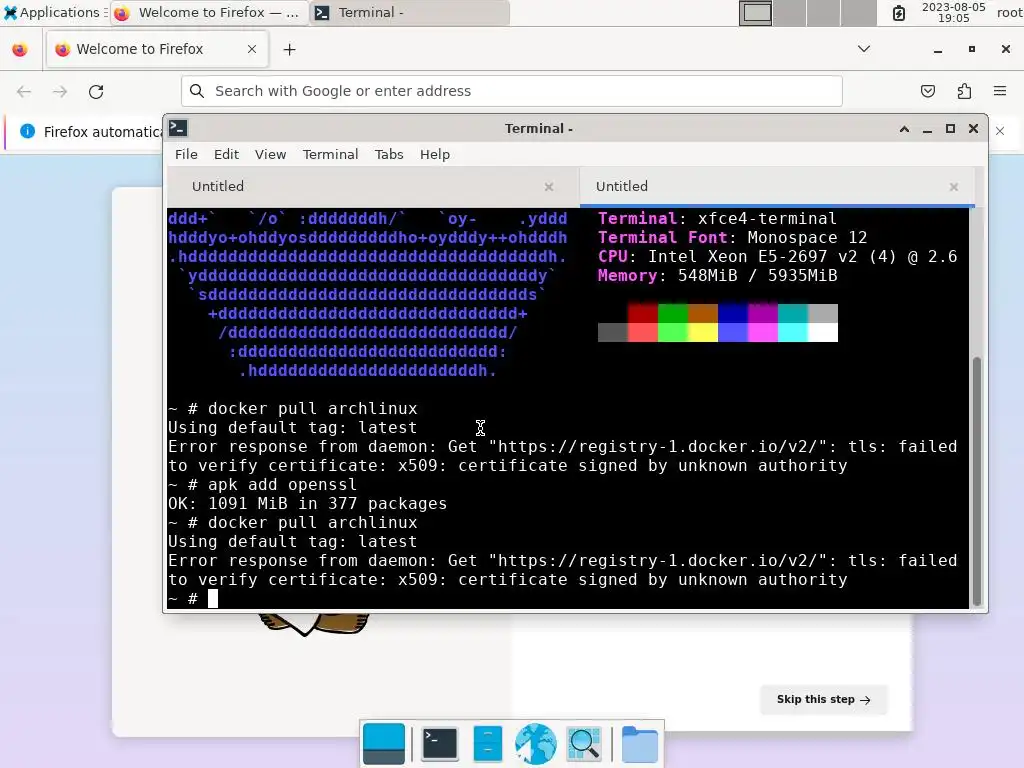Open the Terminal File menu
The width and height of the screenshot is (1024, 768).
pyautogui.click(x=186, y=155)
